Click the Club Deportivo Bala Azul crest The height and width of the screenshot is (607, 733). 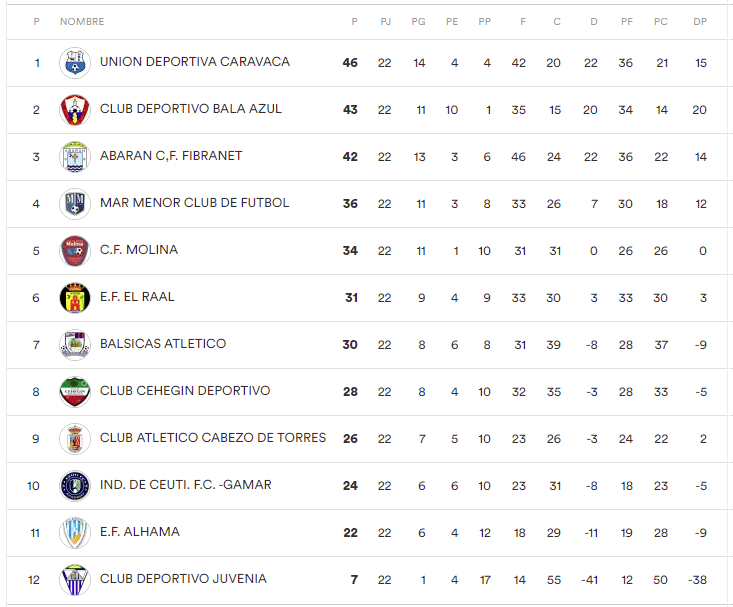click(75, 110)
